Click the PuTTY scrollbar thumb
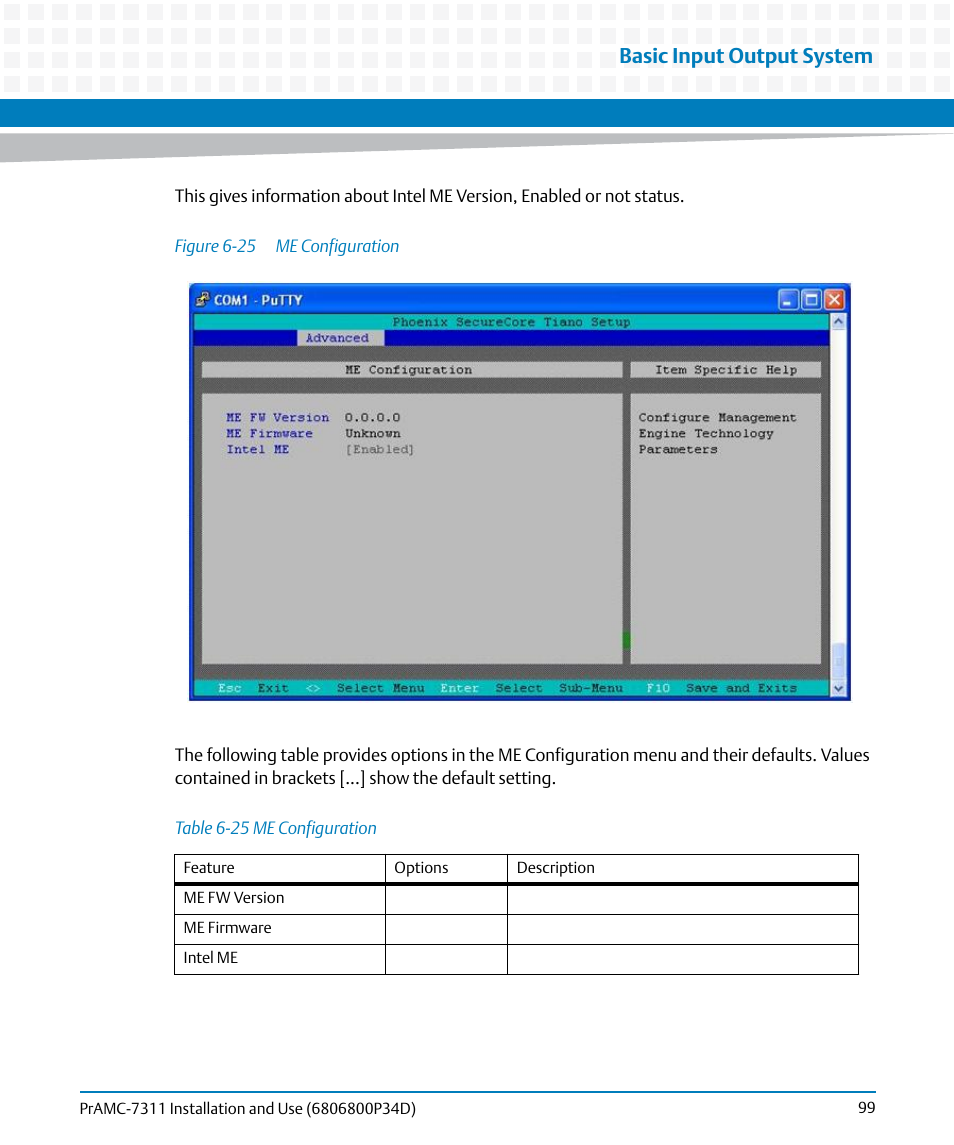 pos(838,660)
